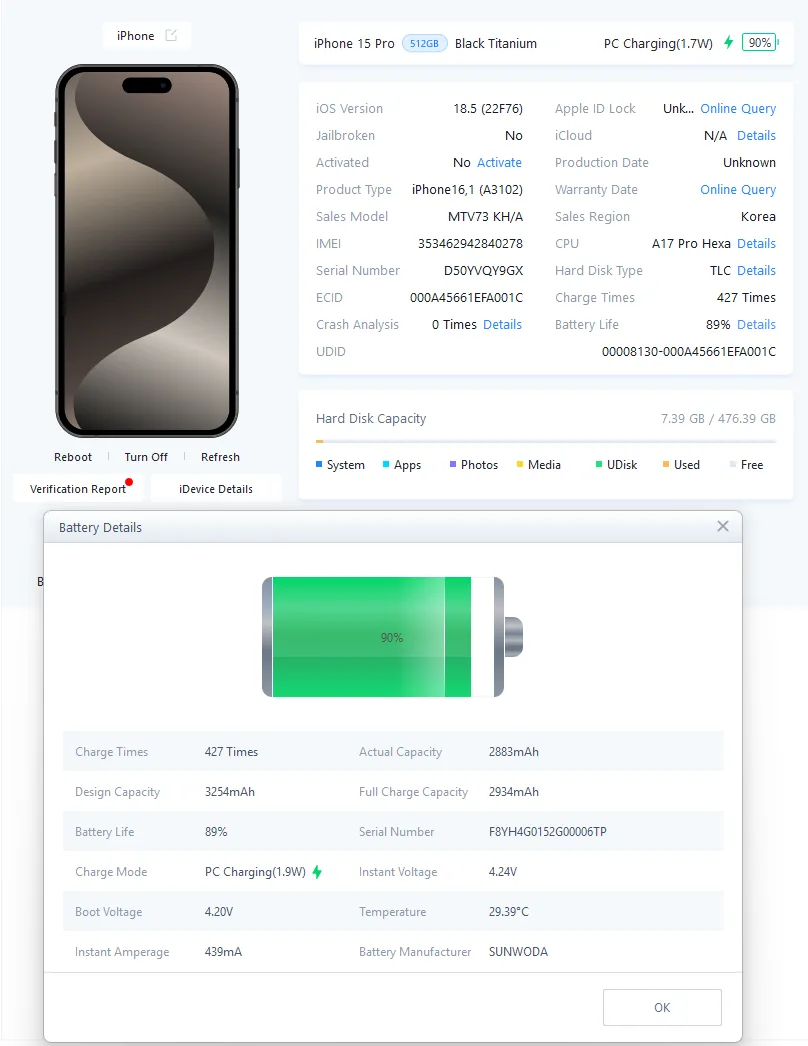Reboot the iPhone
Image resolution: width=808 pixels, height=1046 pixels.
click(73, 457)
